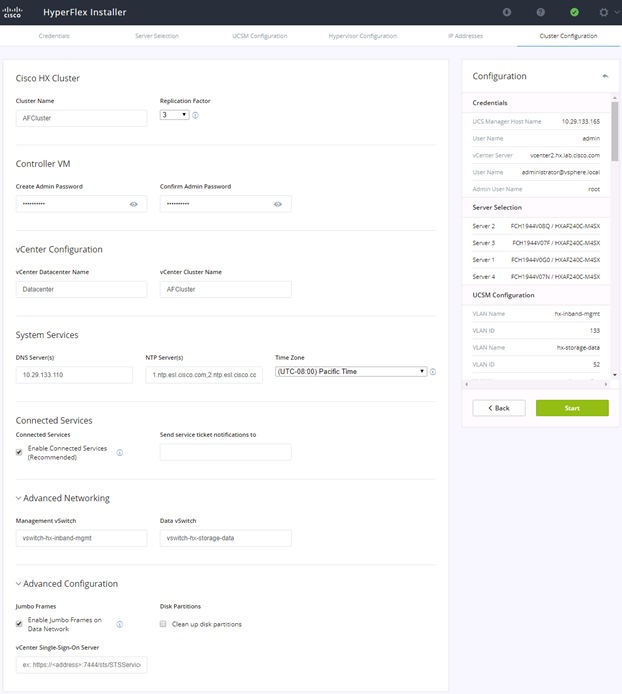This screenshot has height=694, width=622.
Task: Click the green status checkmark icon
Action: 574,12
